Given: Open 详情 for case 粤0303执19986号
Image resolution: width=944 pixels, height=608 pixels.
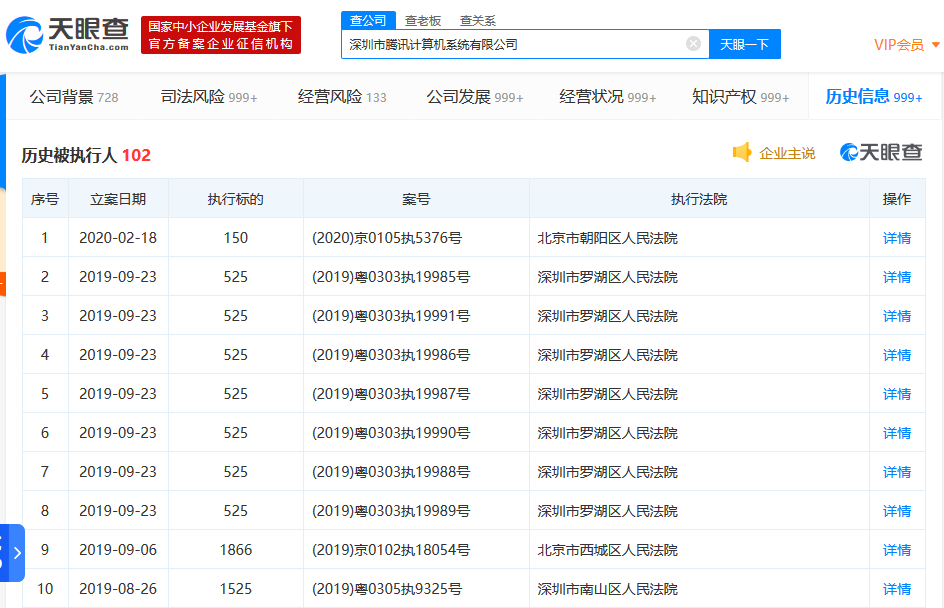Looking at the screenshot, I should tap(896, 355).
